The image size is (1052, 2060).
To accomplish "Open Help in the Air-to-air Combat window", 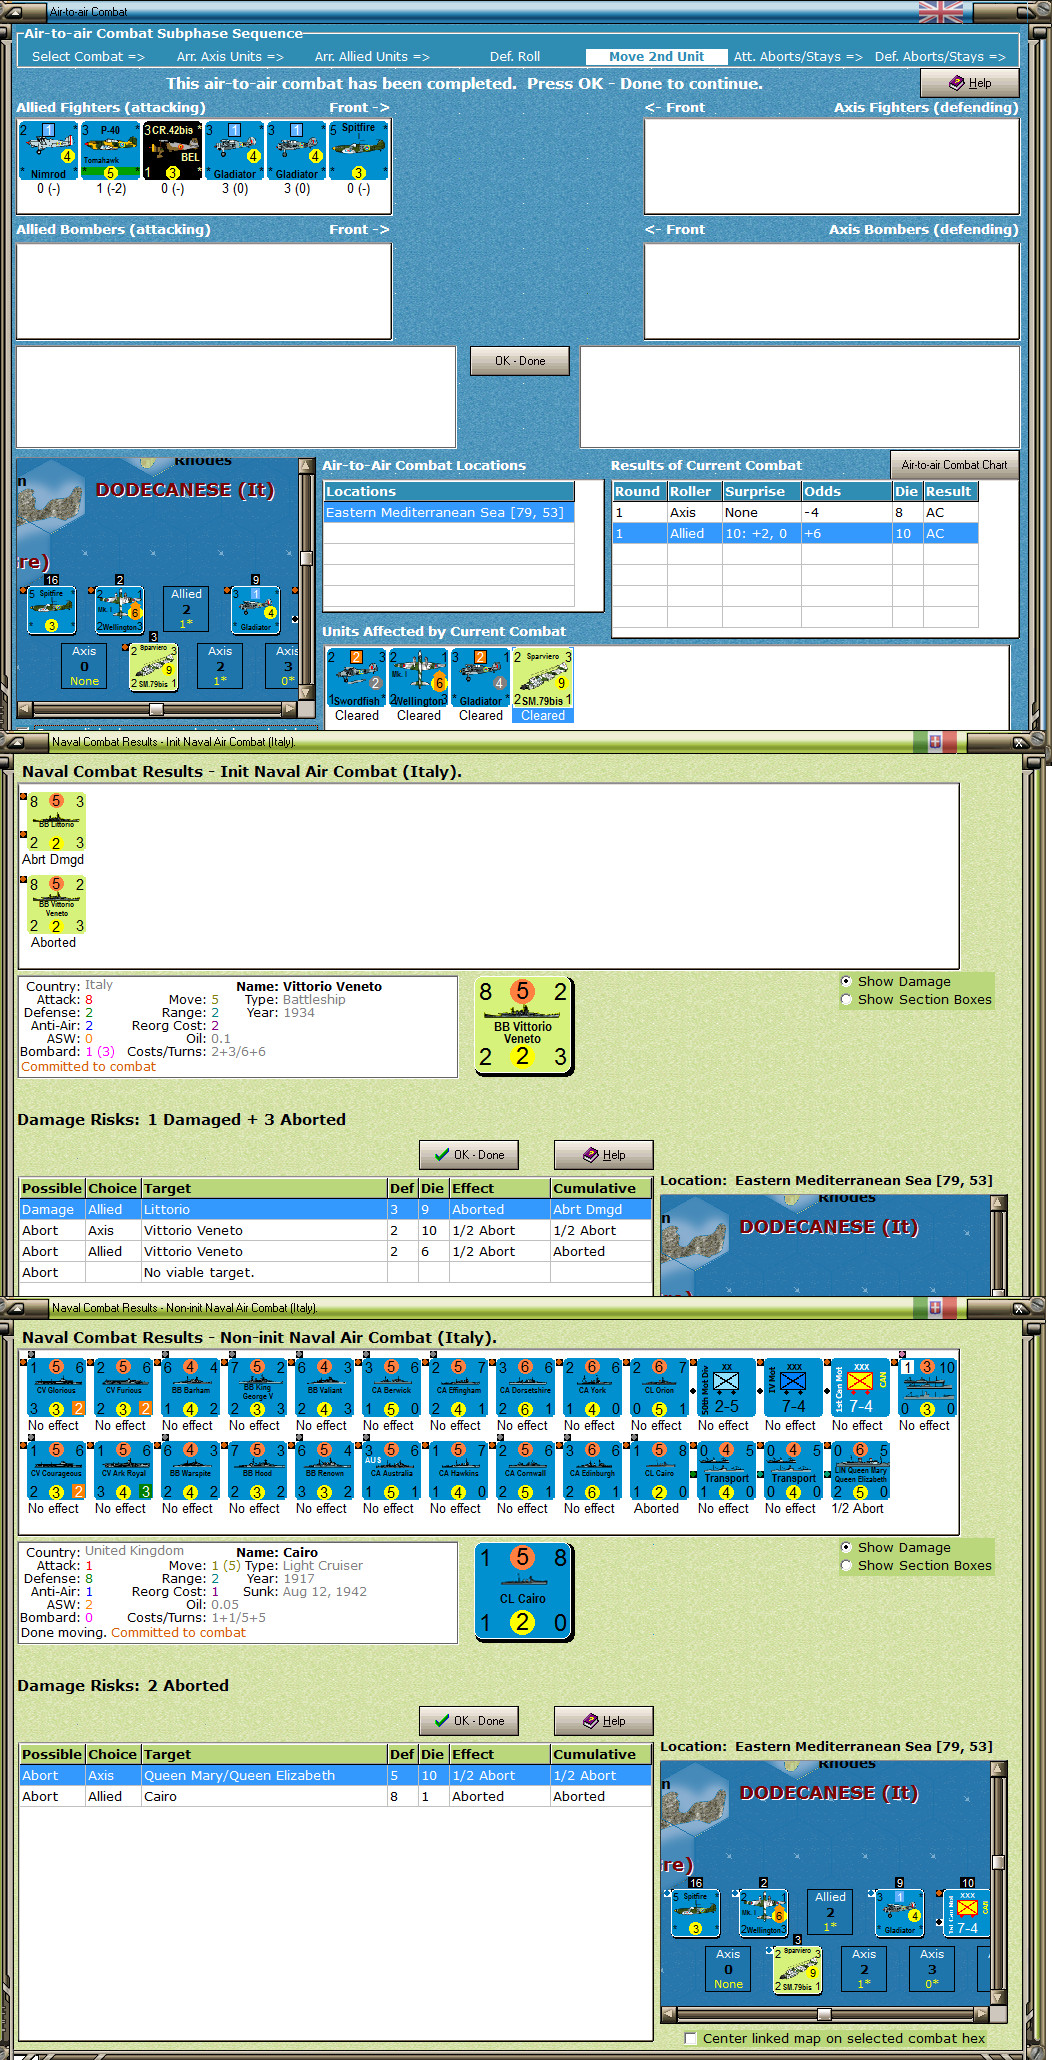I will pyautogui.click(x=970, y=83).
